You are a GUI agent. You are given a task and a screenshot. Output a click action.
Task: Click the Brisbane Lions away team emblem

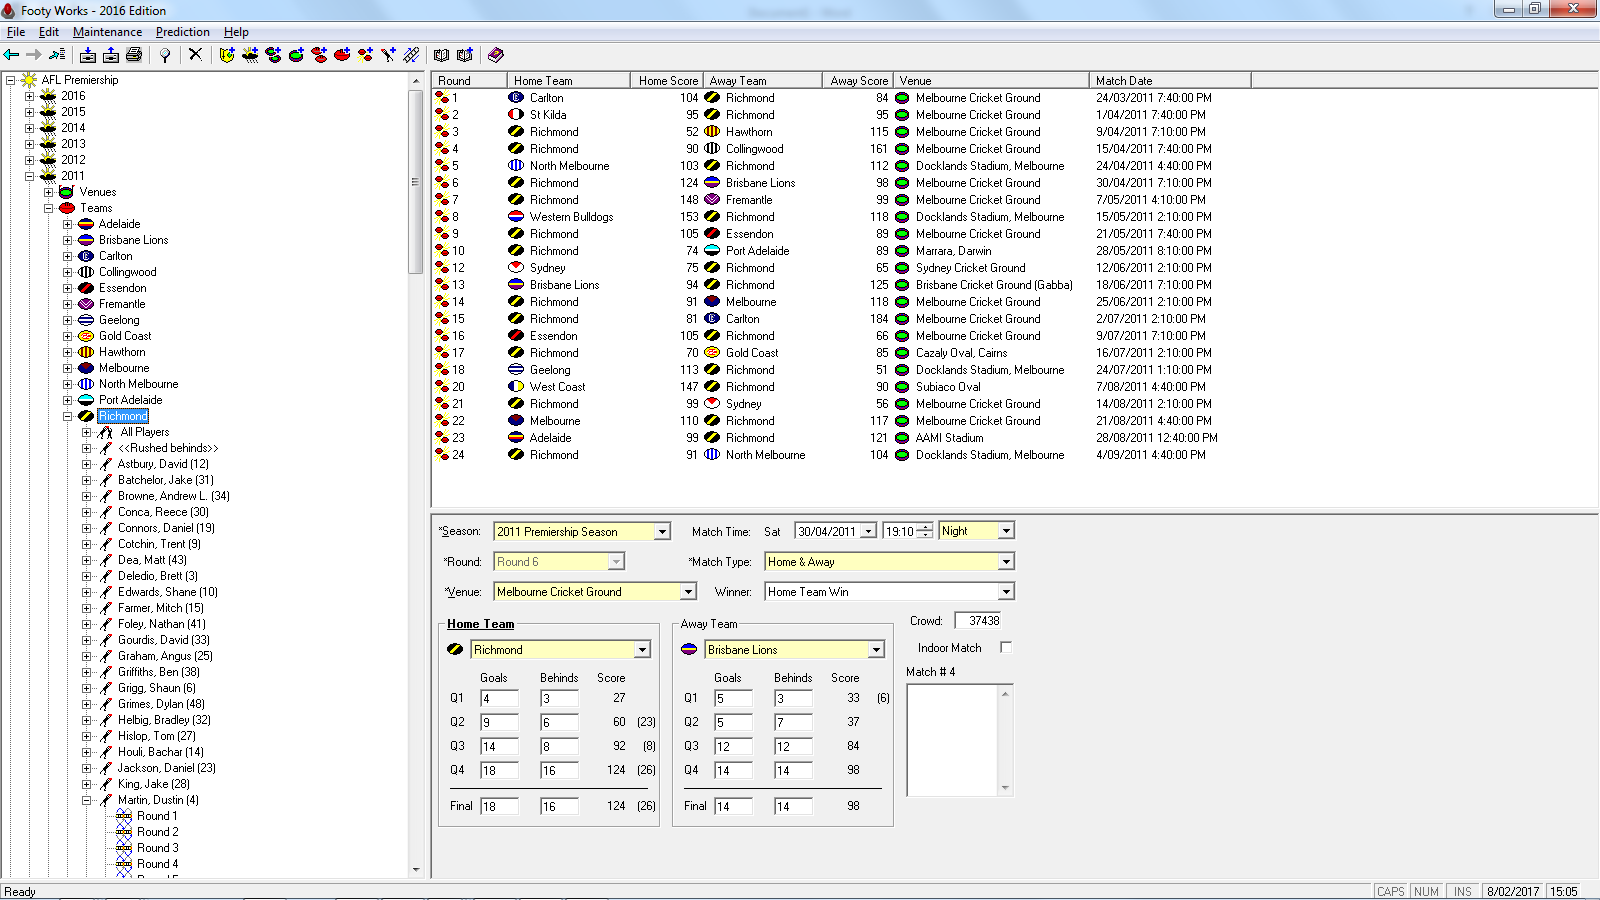point(689,650)
